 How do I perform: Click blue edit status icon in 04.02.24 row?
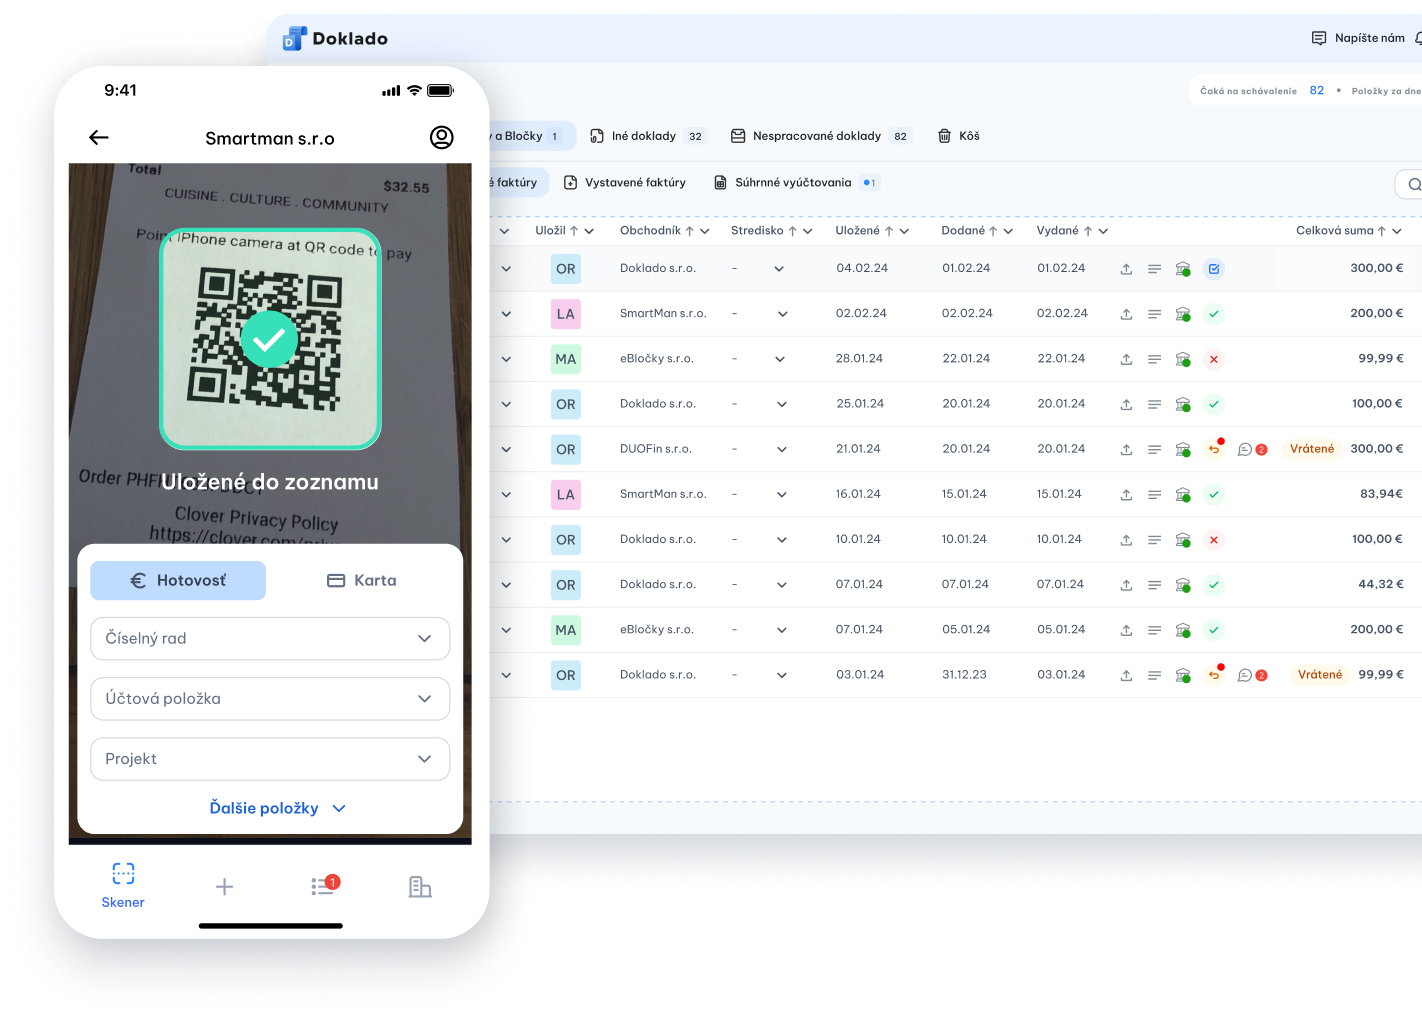point(1214,269)
